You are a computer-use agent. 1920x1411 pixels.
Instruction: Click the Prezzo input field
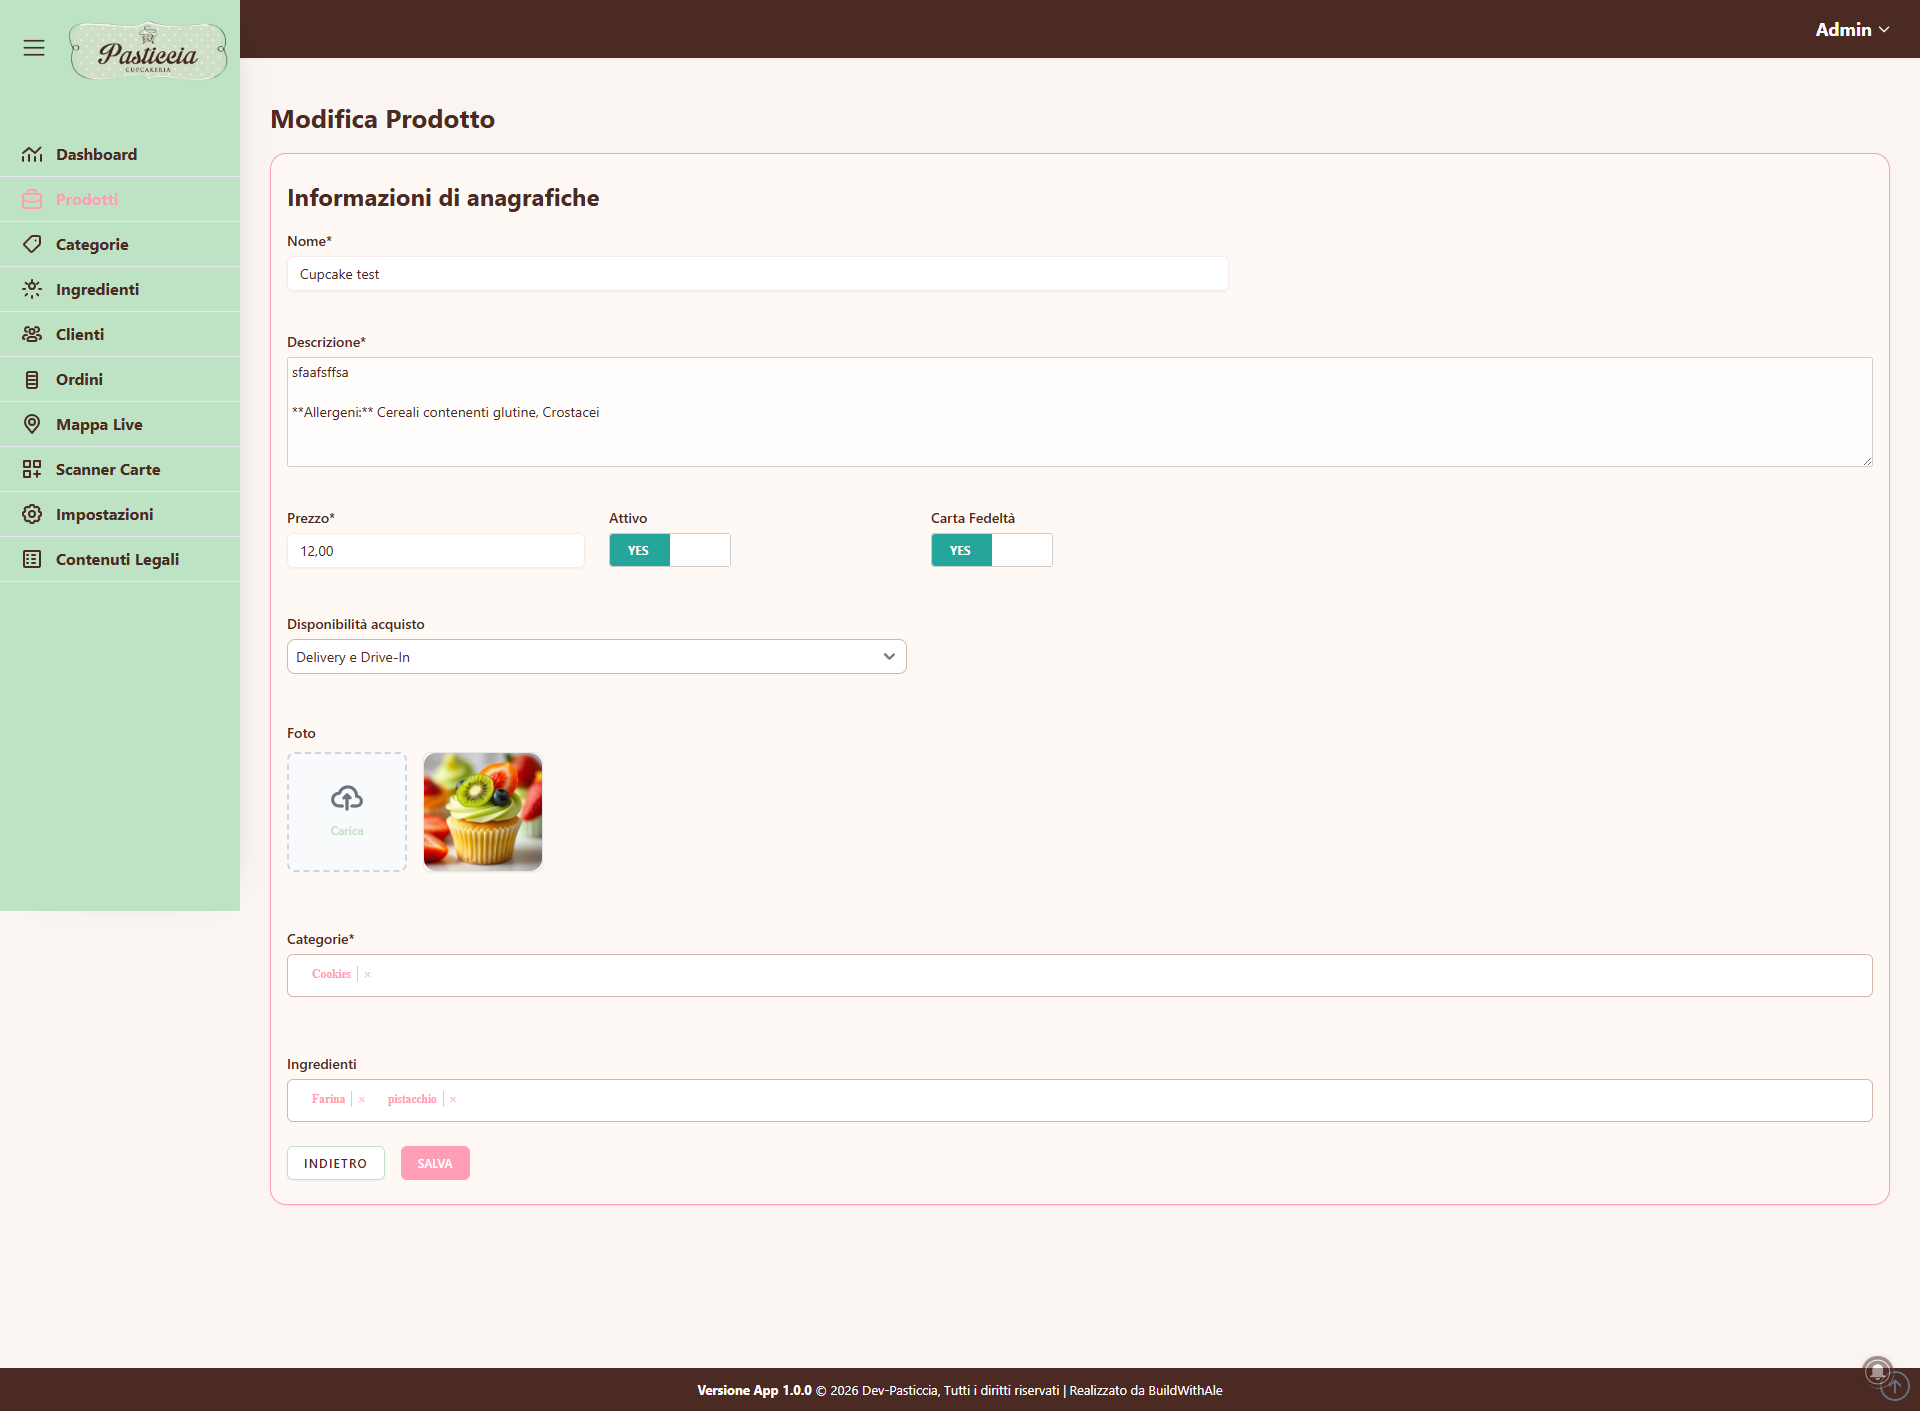[x=436, y=551]
